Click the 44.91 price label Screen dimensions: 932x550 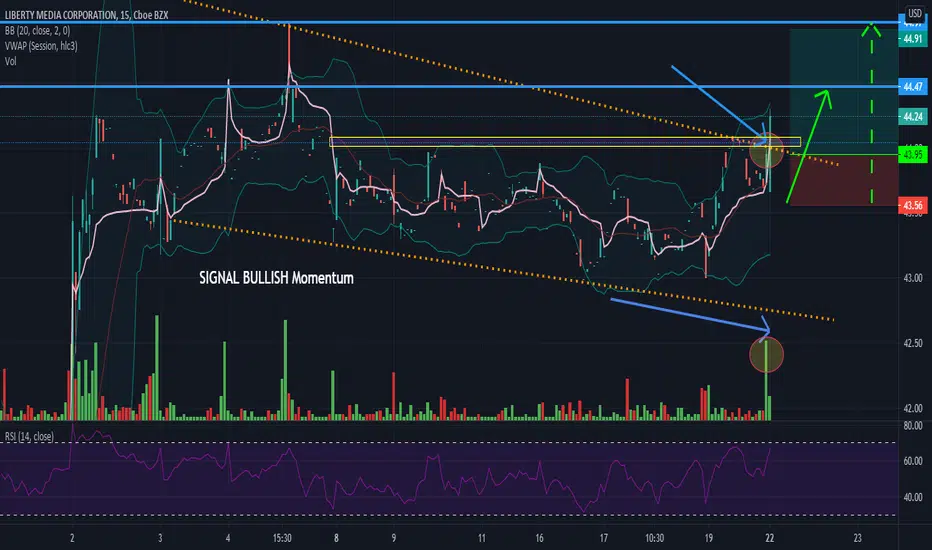912,39
